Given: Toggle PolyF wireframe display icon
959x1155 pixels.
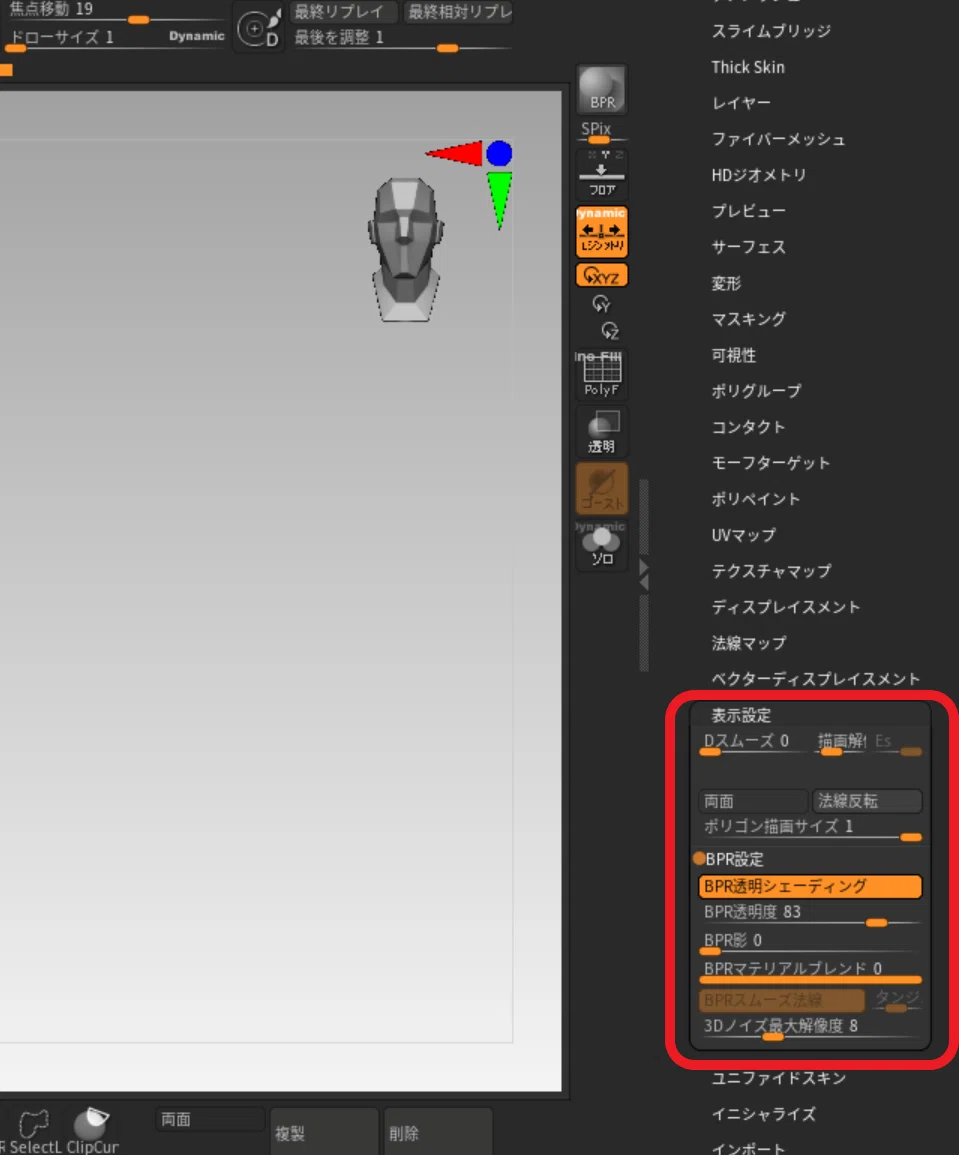Looking at the screenshot, I should pos(602,374).
